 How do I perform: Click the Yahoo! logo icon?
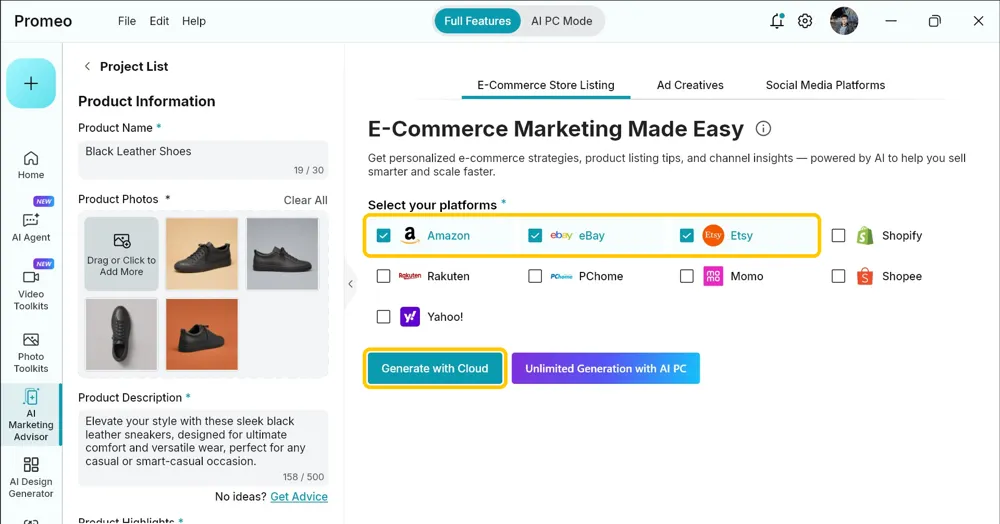coord(409,317)
